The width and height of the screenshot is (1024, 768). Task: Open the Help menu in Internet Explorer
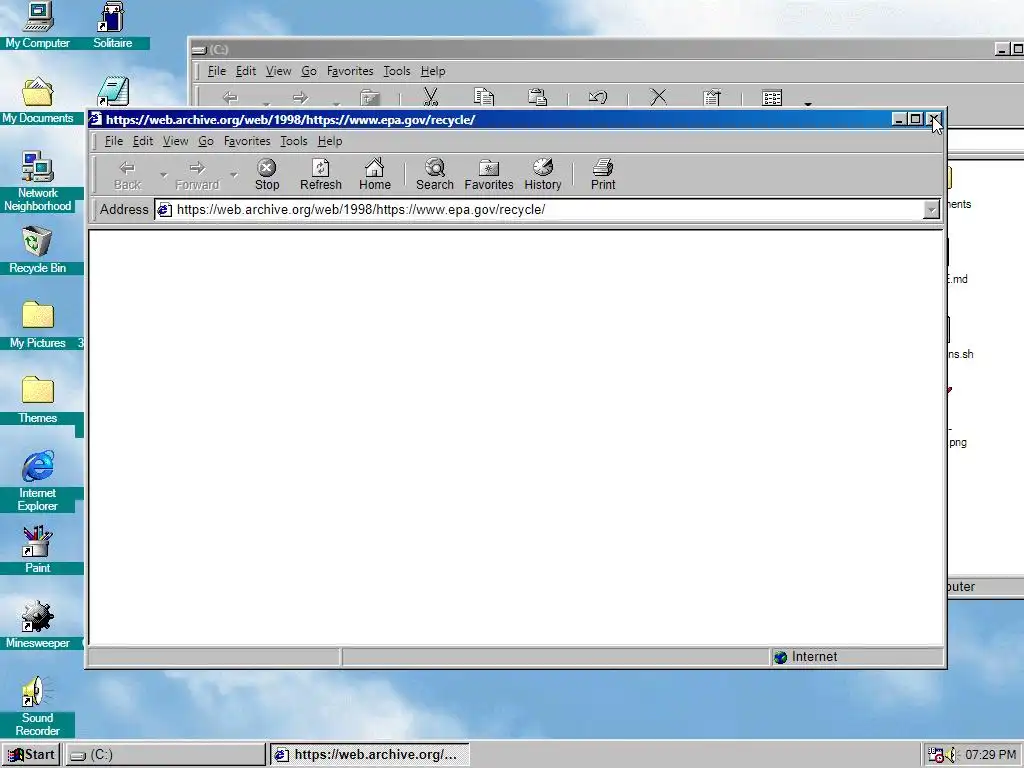tap(330, 141)
